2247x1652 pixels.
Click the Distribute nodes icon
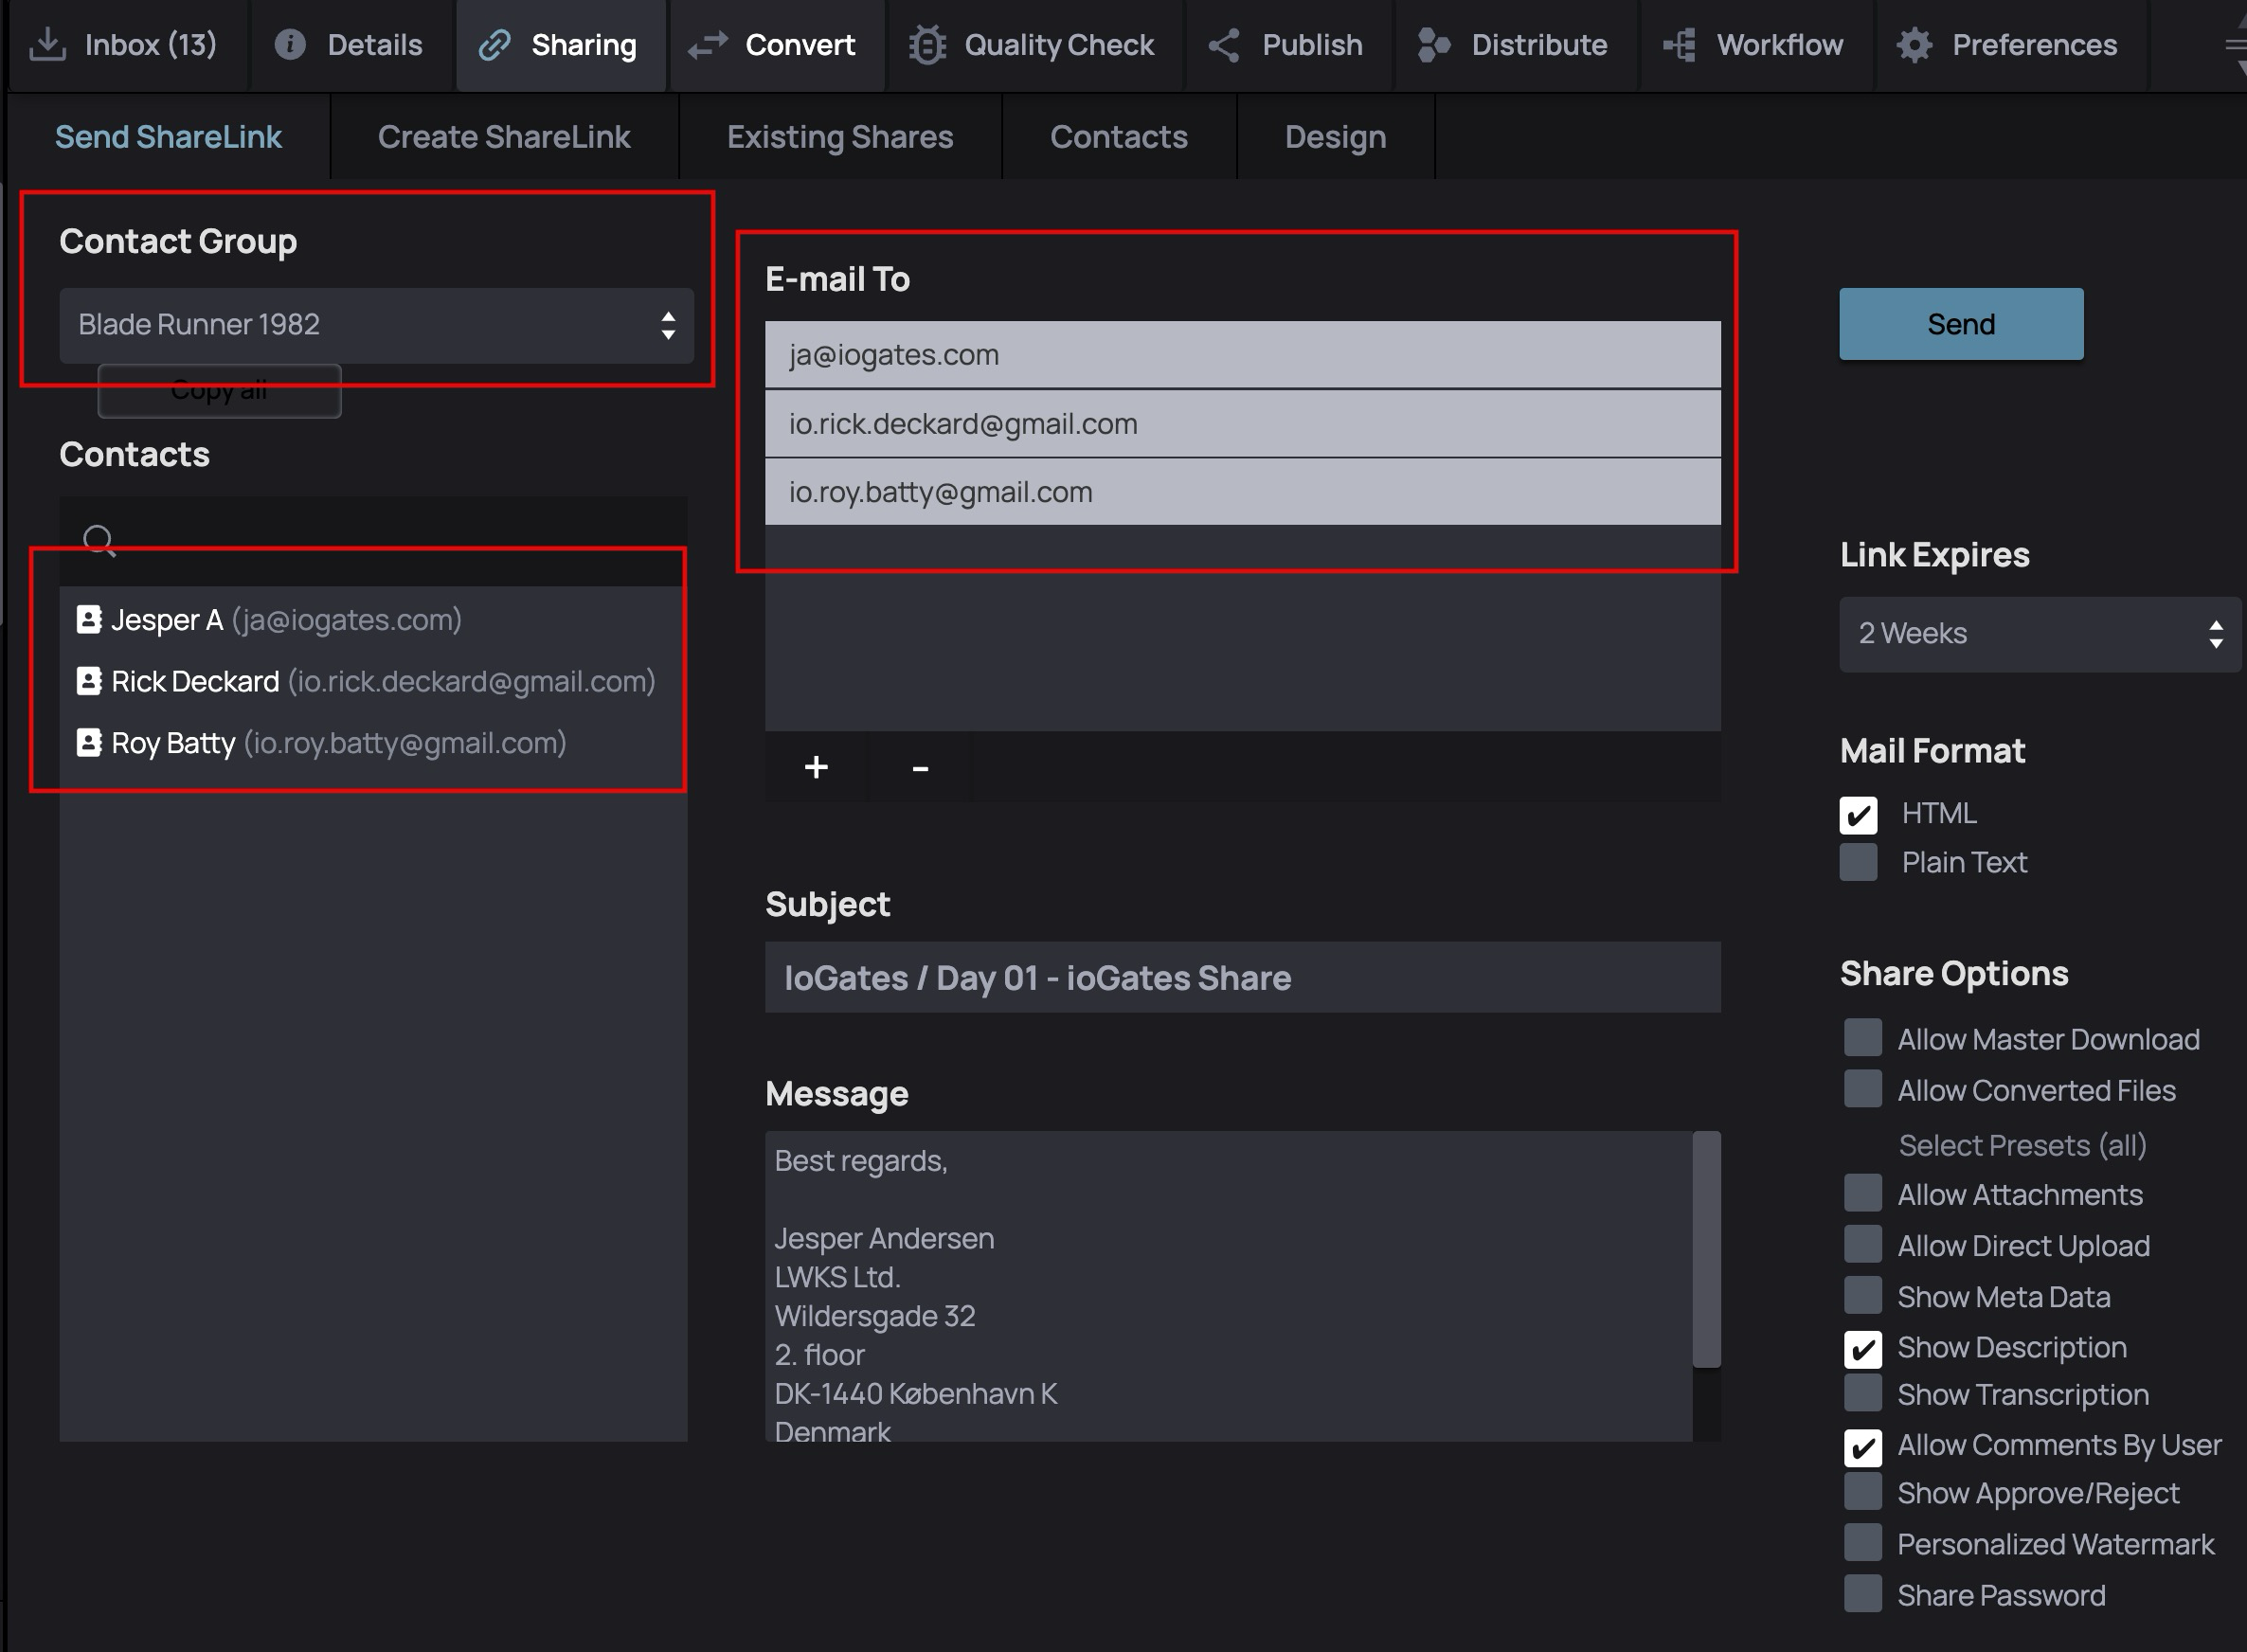click(1433, 45)
